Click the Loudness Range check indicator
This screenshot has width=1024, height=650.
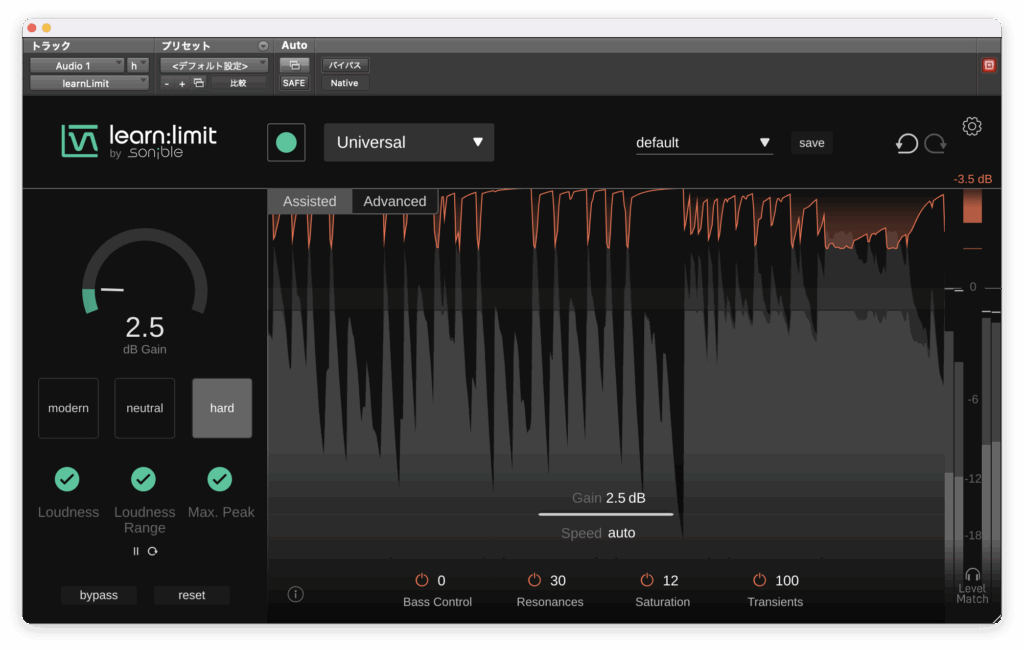(x=144, y=479)
